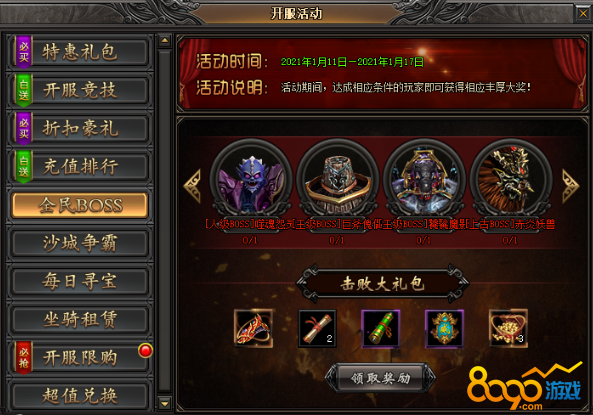Screen dimensions: 593x415
Task: Open the 特惠礼包 tab
Action: 79,52
